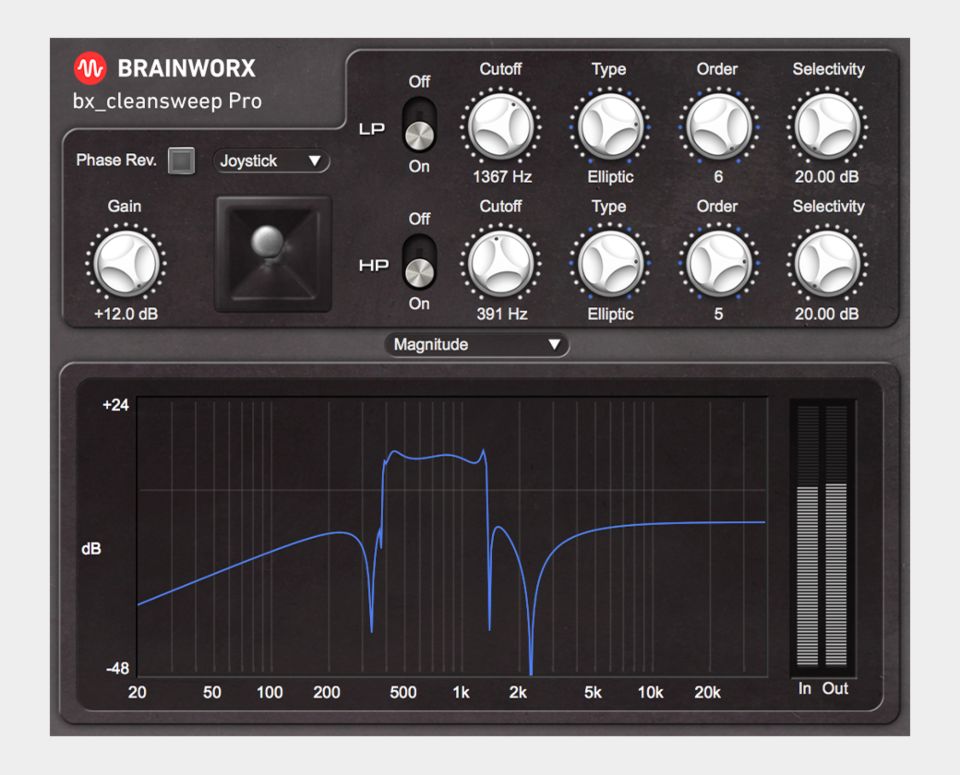Viewport: 960px width, 775px height.
Task: Click the HP filter Type knob
Action: (610, 265)
